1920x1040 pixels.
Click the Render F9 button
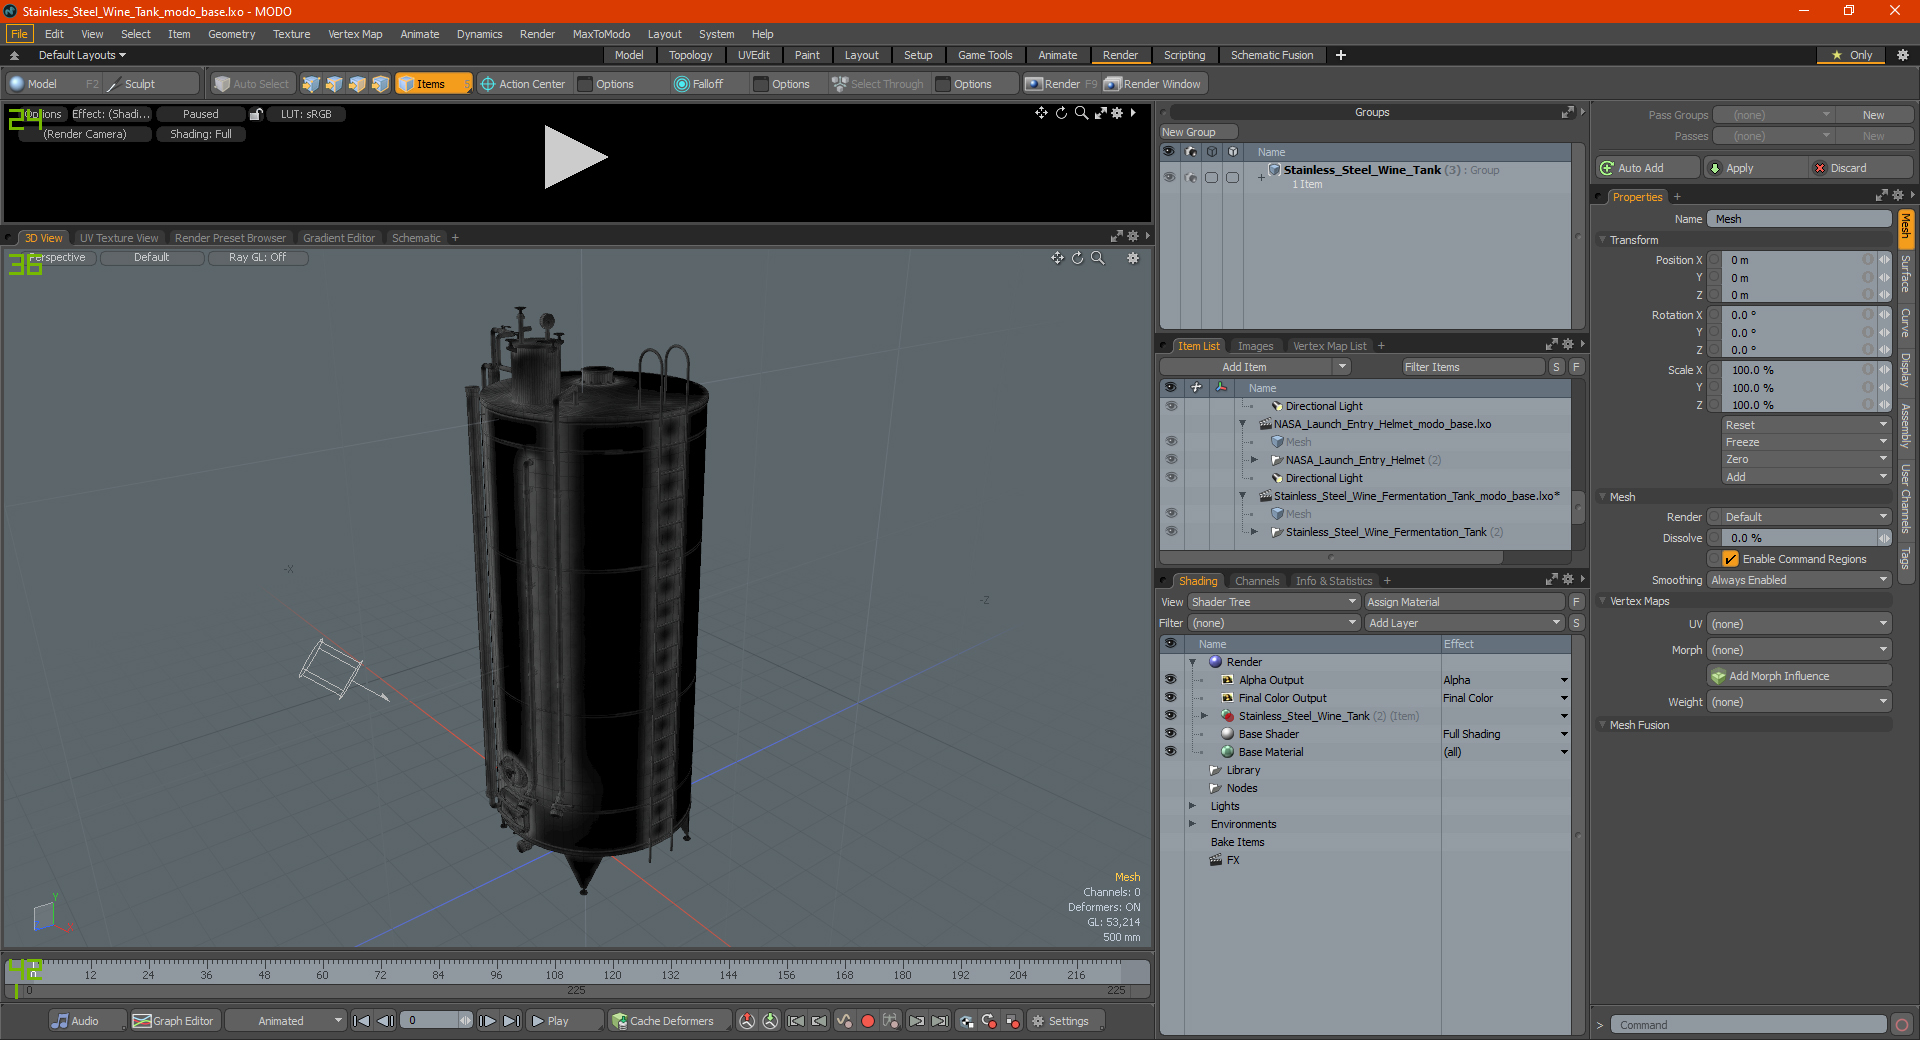pyautogui.click(x=1061, y=84)
